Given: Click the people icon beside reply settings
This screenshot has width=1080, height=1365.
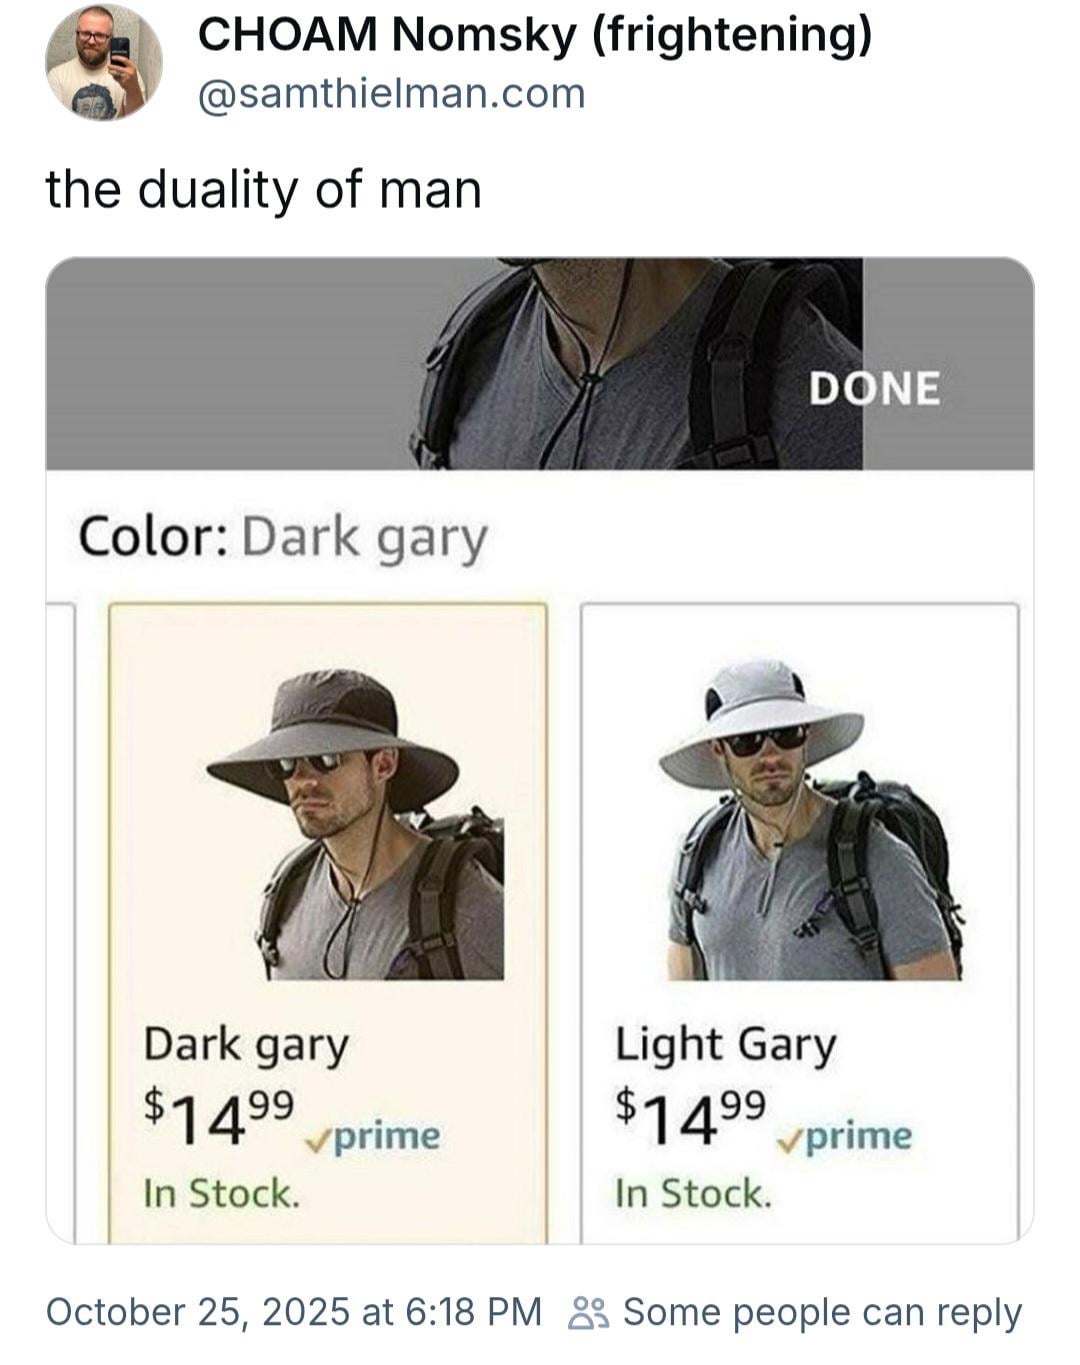Looking at the screenshot, I should tap(587, 1313).
